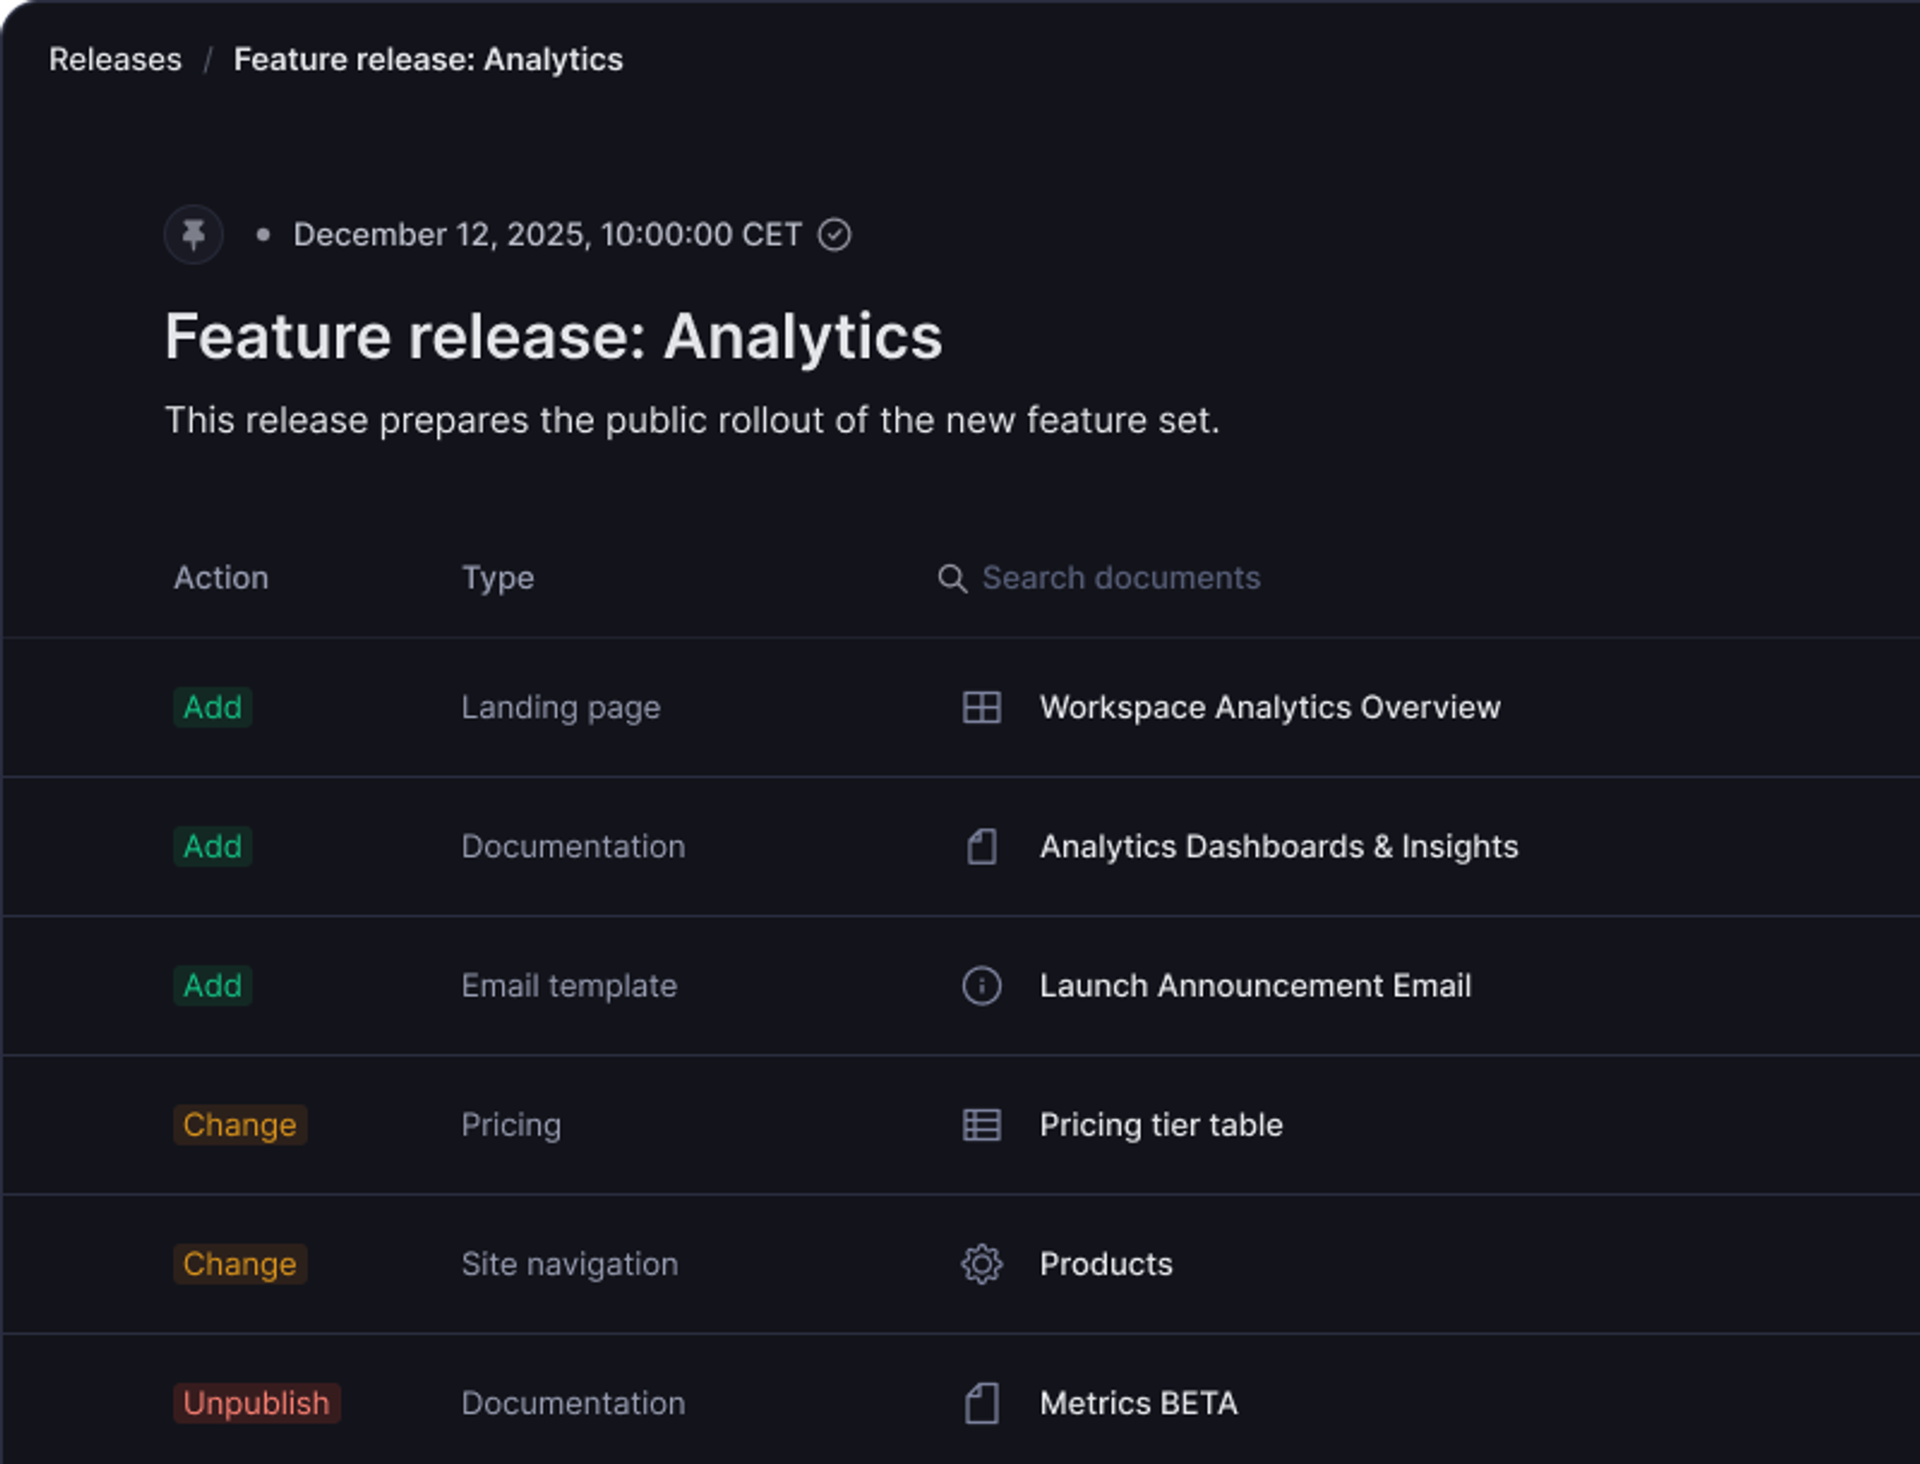Viewport: 1920px width, 1464px height.
Task: Click the Add badge for Landing page
Action: coord(212,707)
